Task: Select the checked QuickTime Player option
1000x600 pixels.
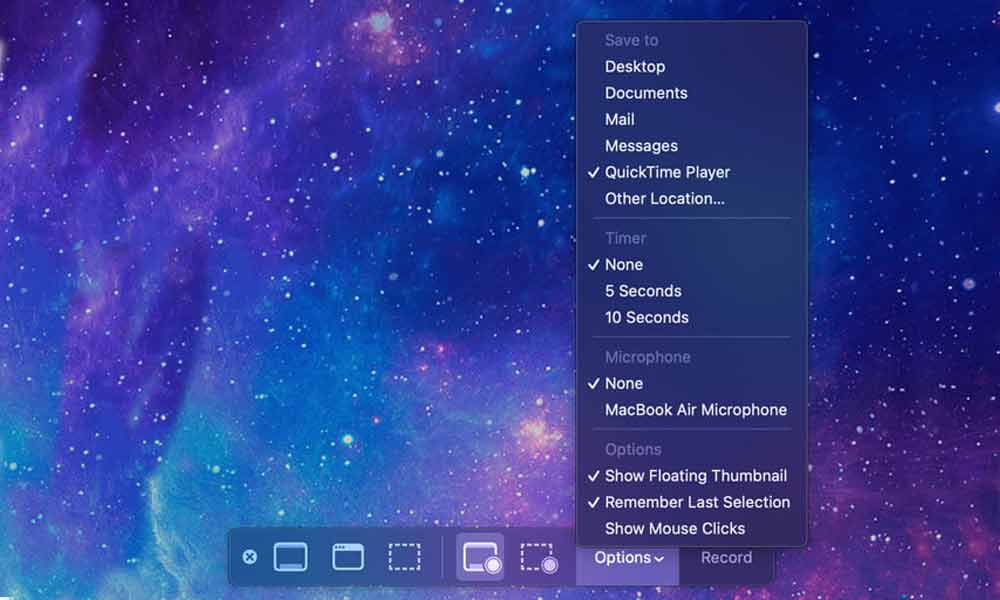Action: [667, 172]
